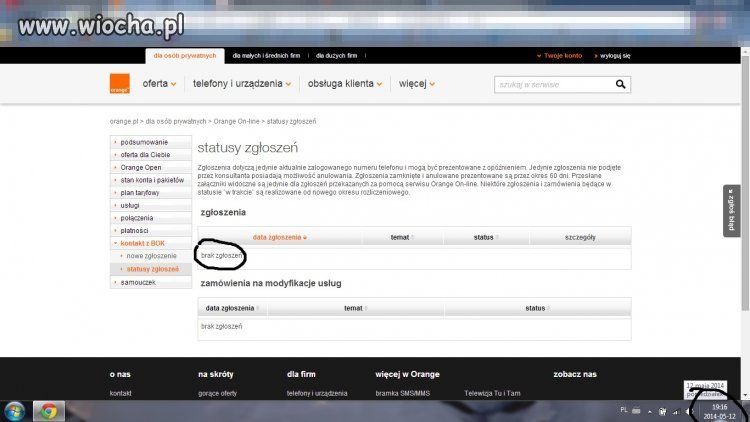
Task: Click the wyloguj się link
Action: (613, 56)
